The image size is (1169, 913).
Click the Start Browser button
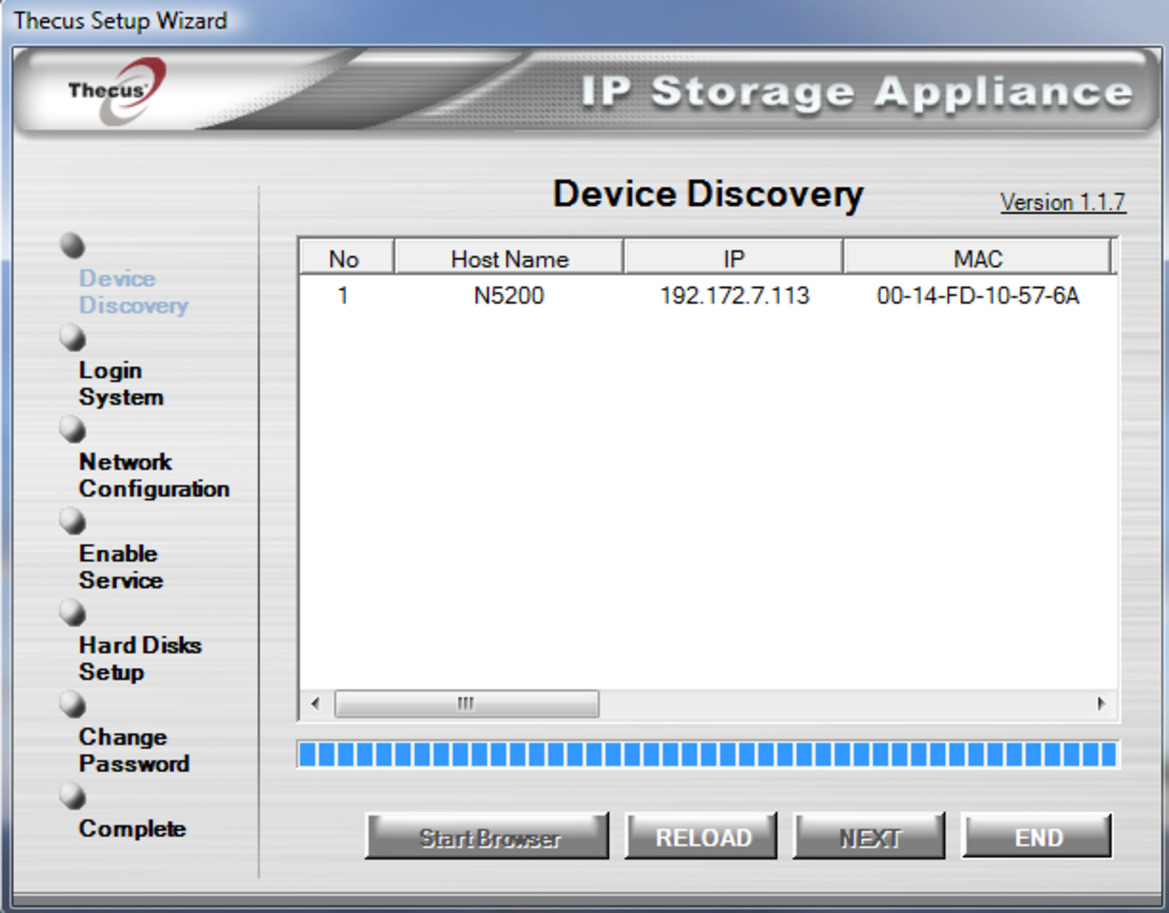[x=487, y=837]
